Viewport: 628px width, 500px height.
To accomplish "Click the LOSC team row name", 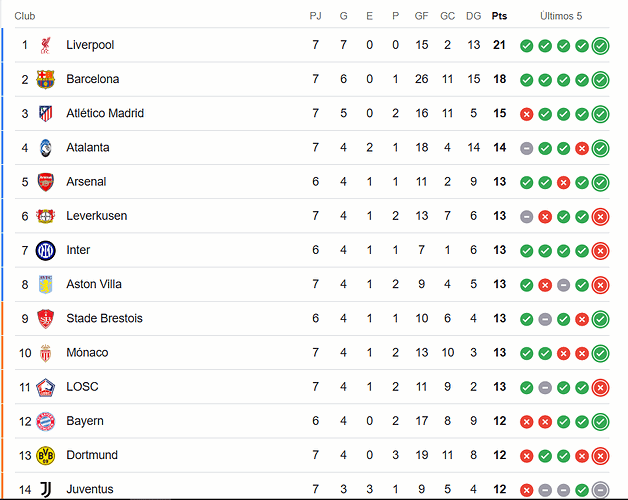I will coord(82,387).
